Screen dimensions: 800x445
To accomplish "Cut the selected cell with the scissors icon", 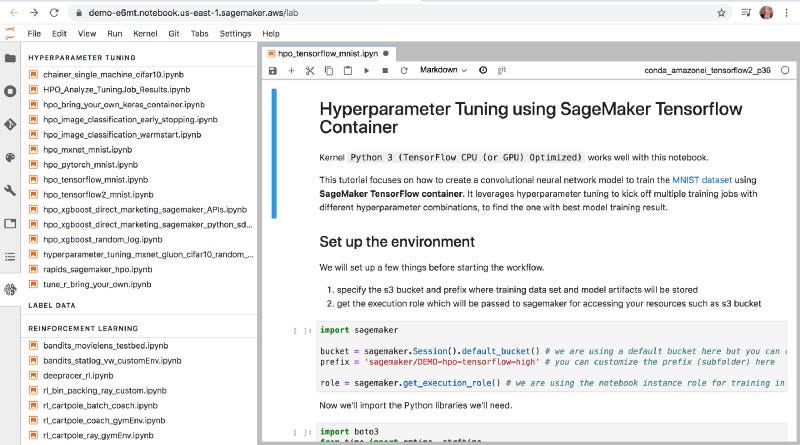I will click(x=310, y=70).
